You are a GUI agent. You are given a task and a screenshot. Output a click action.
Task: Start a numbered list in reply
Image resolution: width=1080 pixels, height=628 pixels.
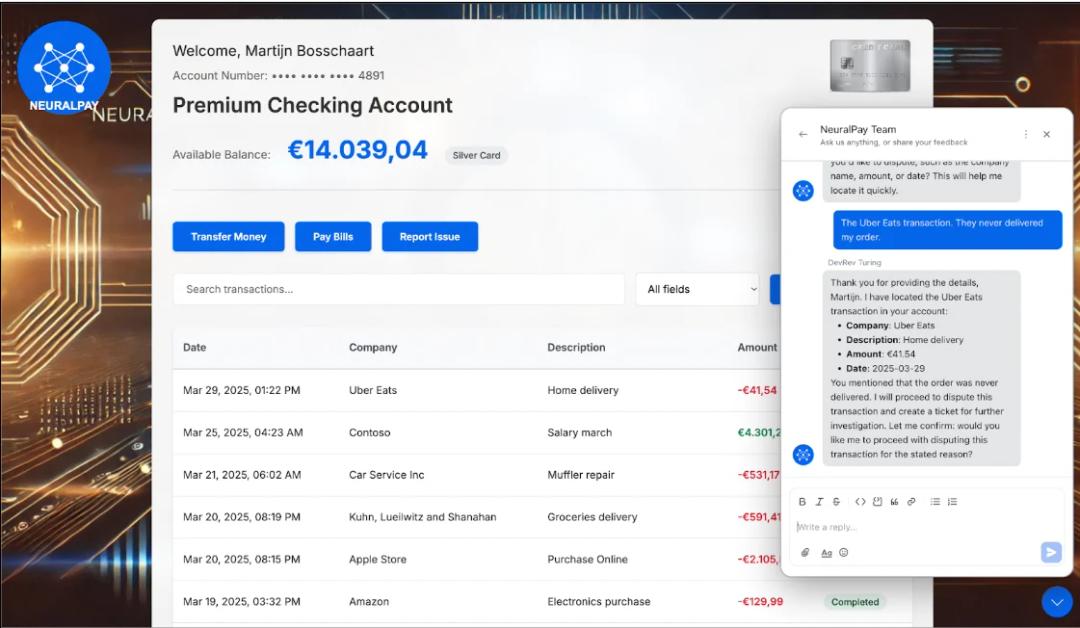click(953, 502)
